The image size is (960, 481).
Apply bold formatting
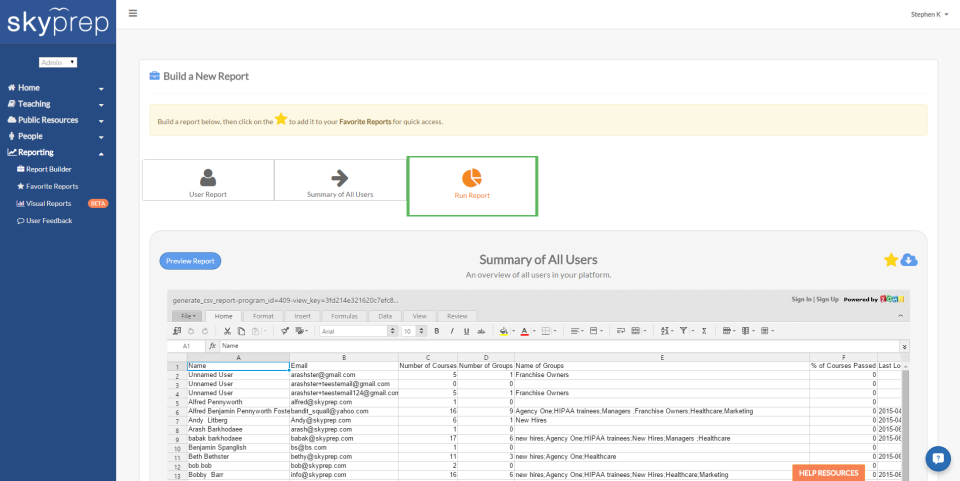tap(437, 331)
